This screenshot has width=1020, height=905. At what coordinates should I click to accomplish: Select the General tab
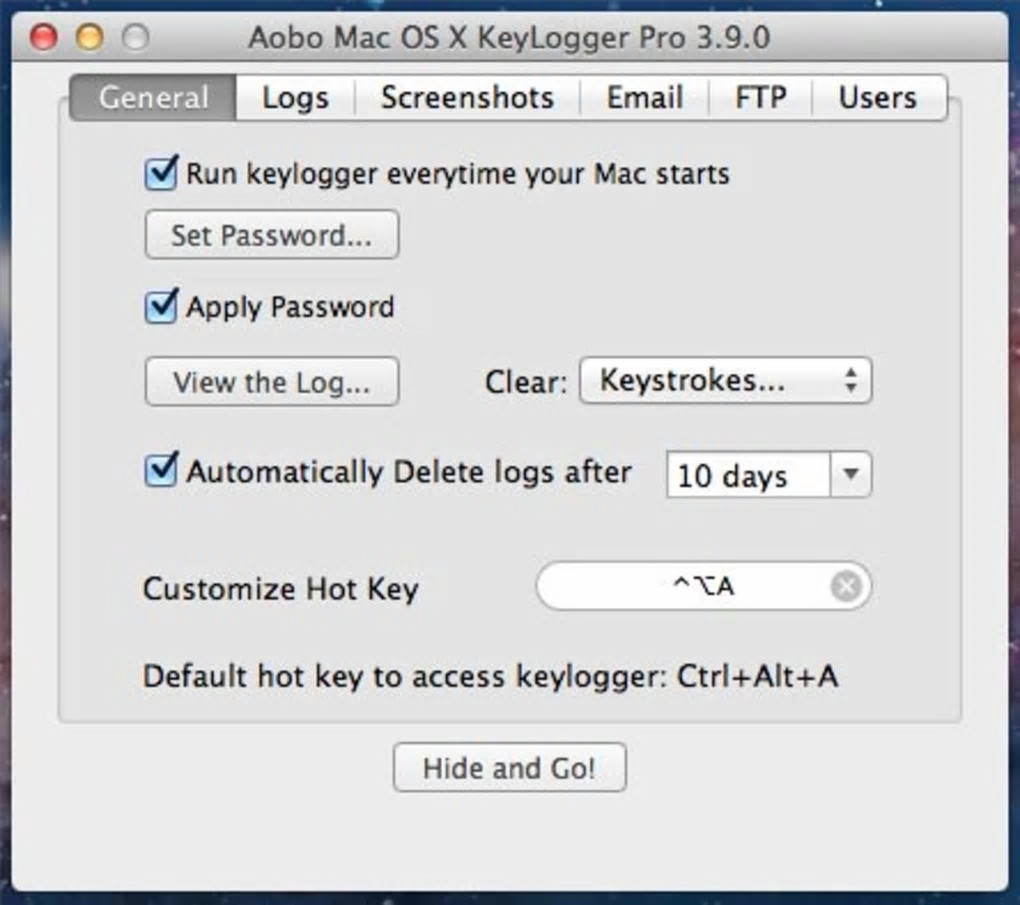(x=153, y=98)
